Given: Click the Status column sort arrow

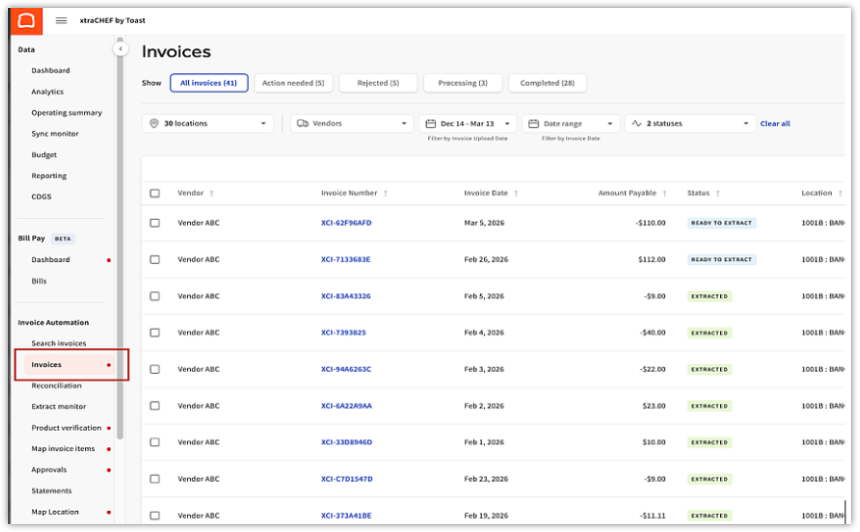Looking at the screenshot, I should click(717, 193).
